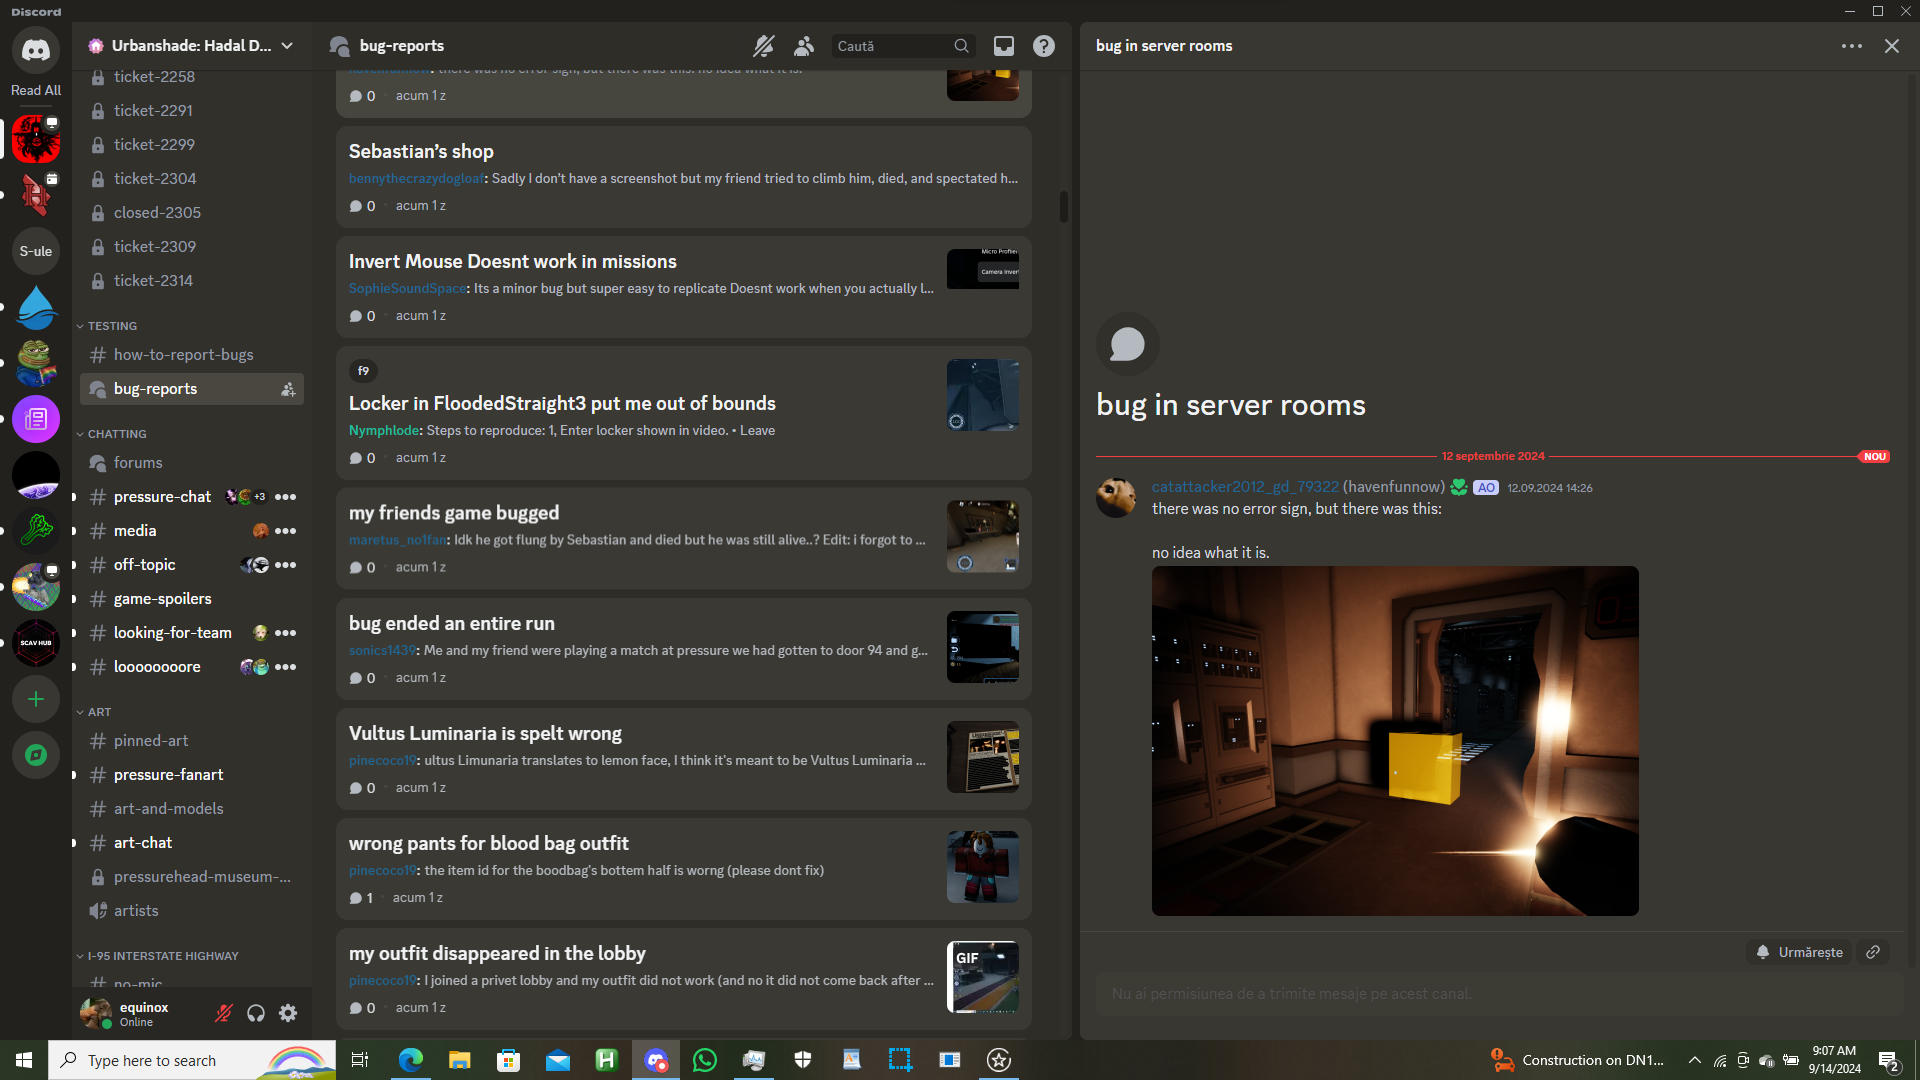
Task: Open Explore Discoverable Servers compass icon
Action: [36, 755]
